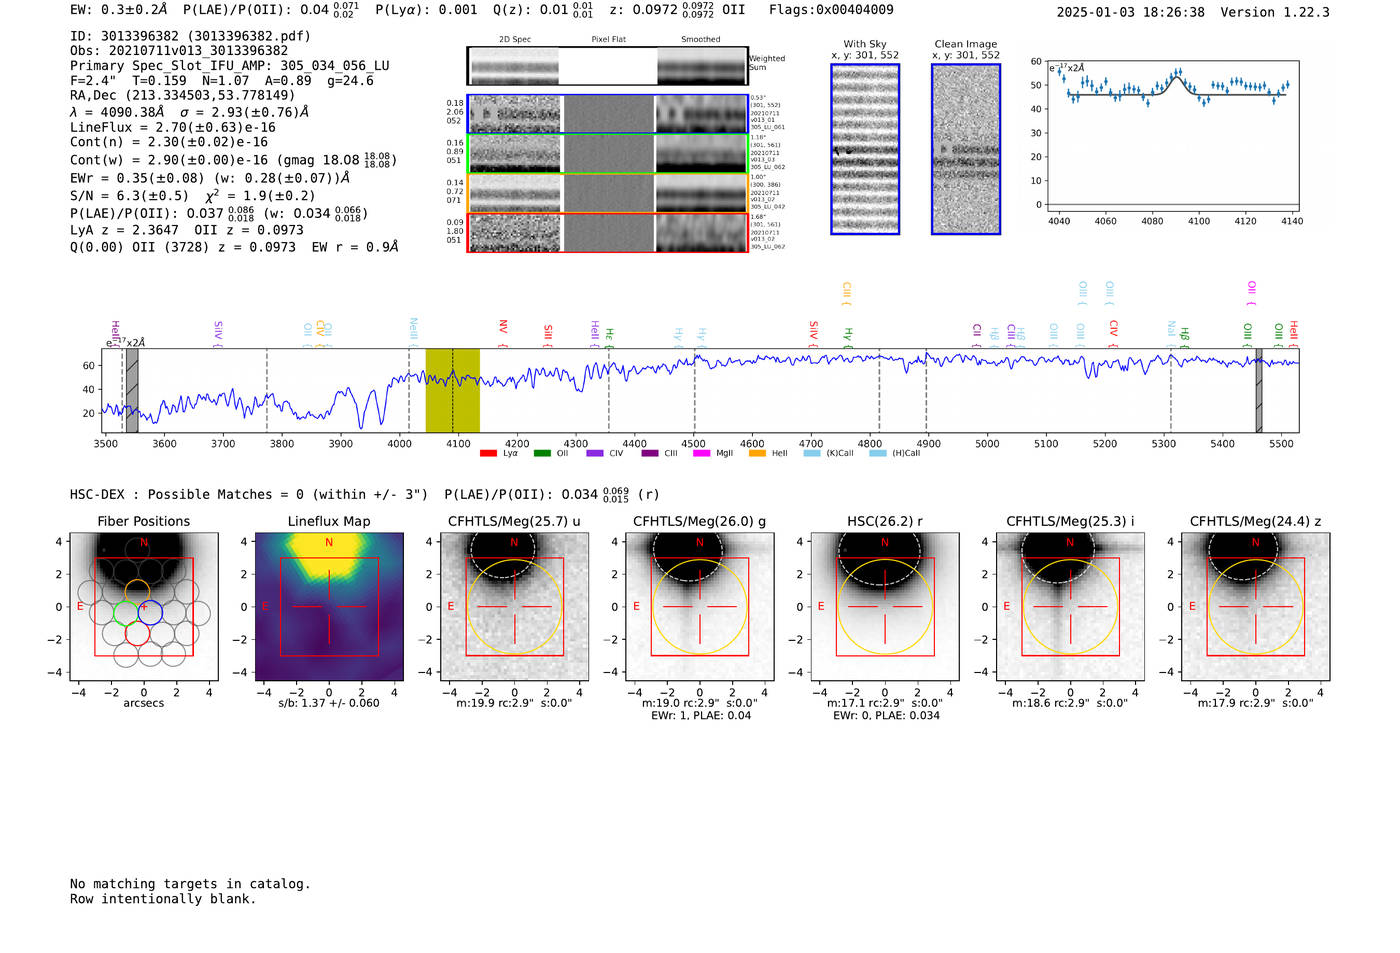Screen dimensions: 1400x953
Task: Click the m:17.9 rc:2.9" caption
Action: coord(1256,703)
